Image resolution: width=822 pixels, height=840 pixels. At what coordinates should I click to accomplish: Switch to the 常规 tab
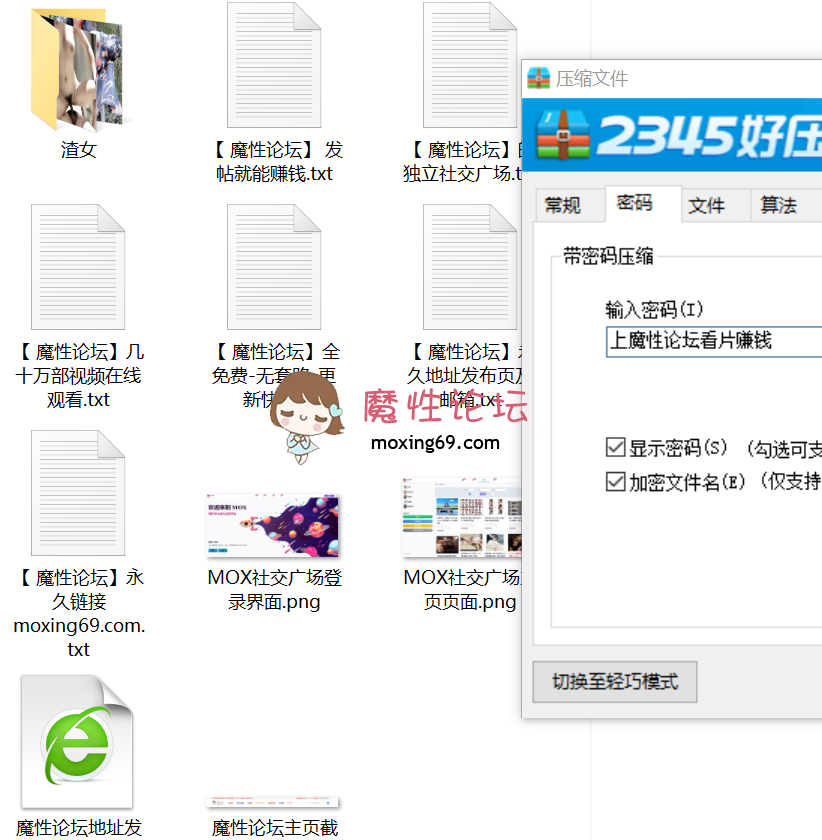[566, 205]
